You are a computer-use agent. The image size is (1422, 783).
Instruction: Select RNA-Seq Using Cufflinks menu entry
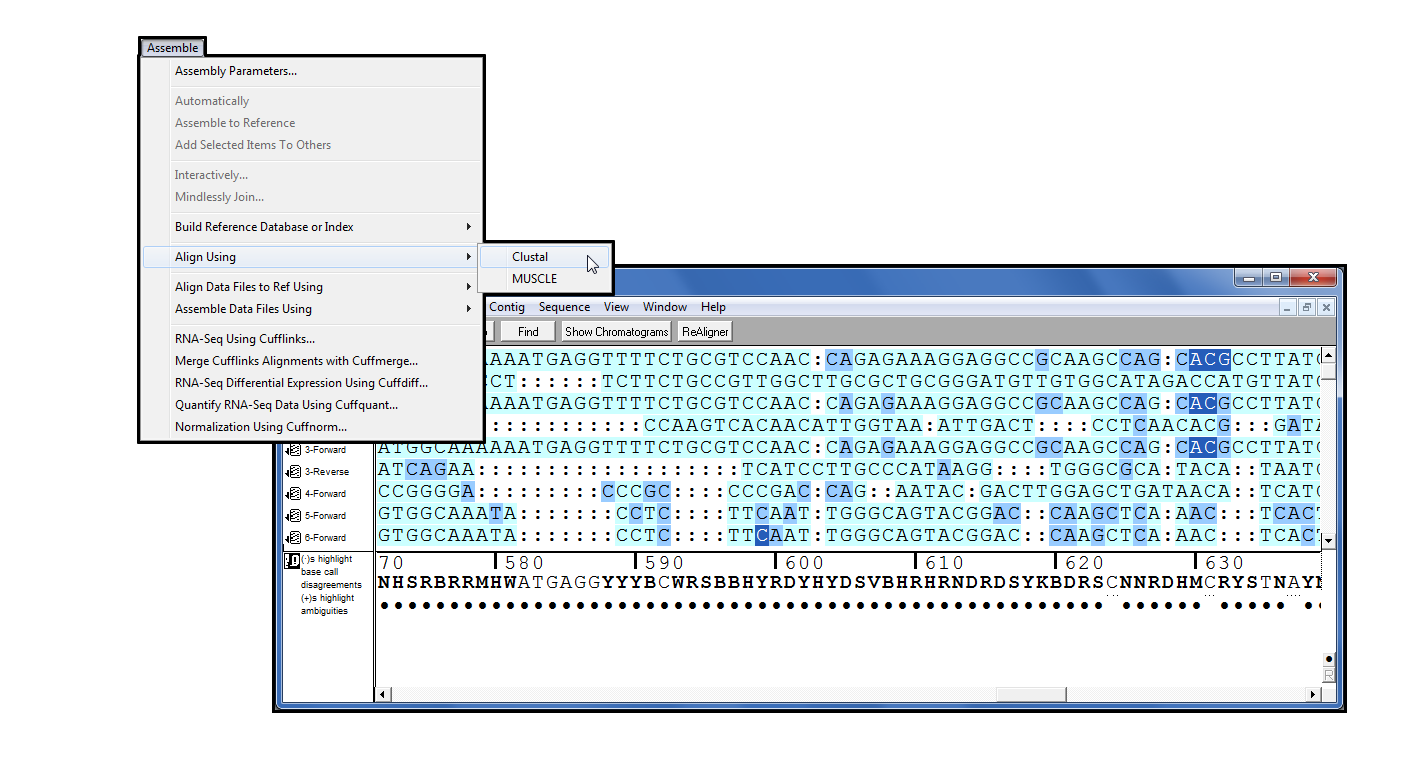click(245, 339)
